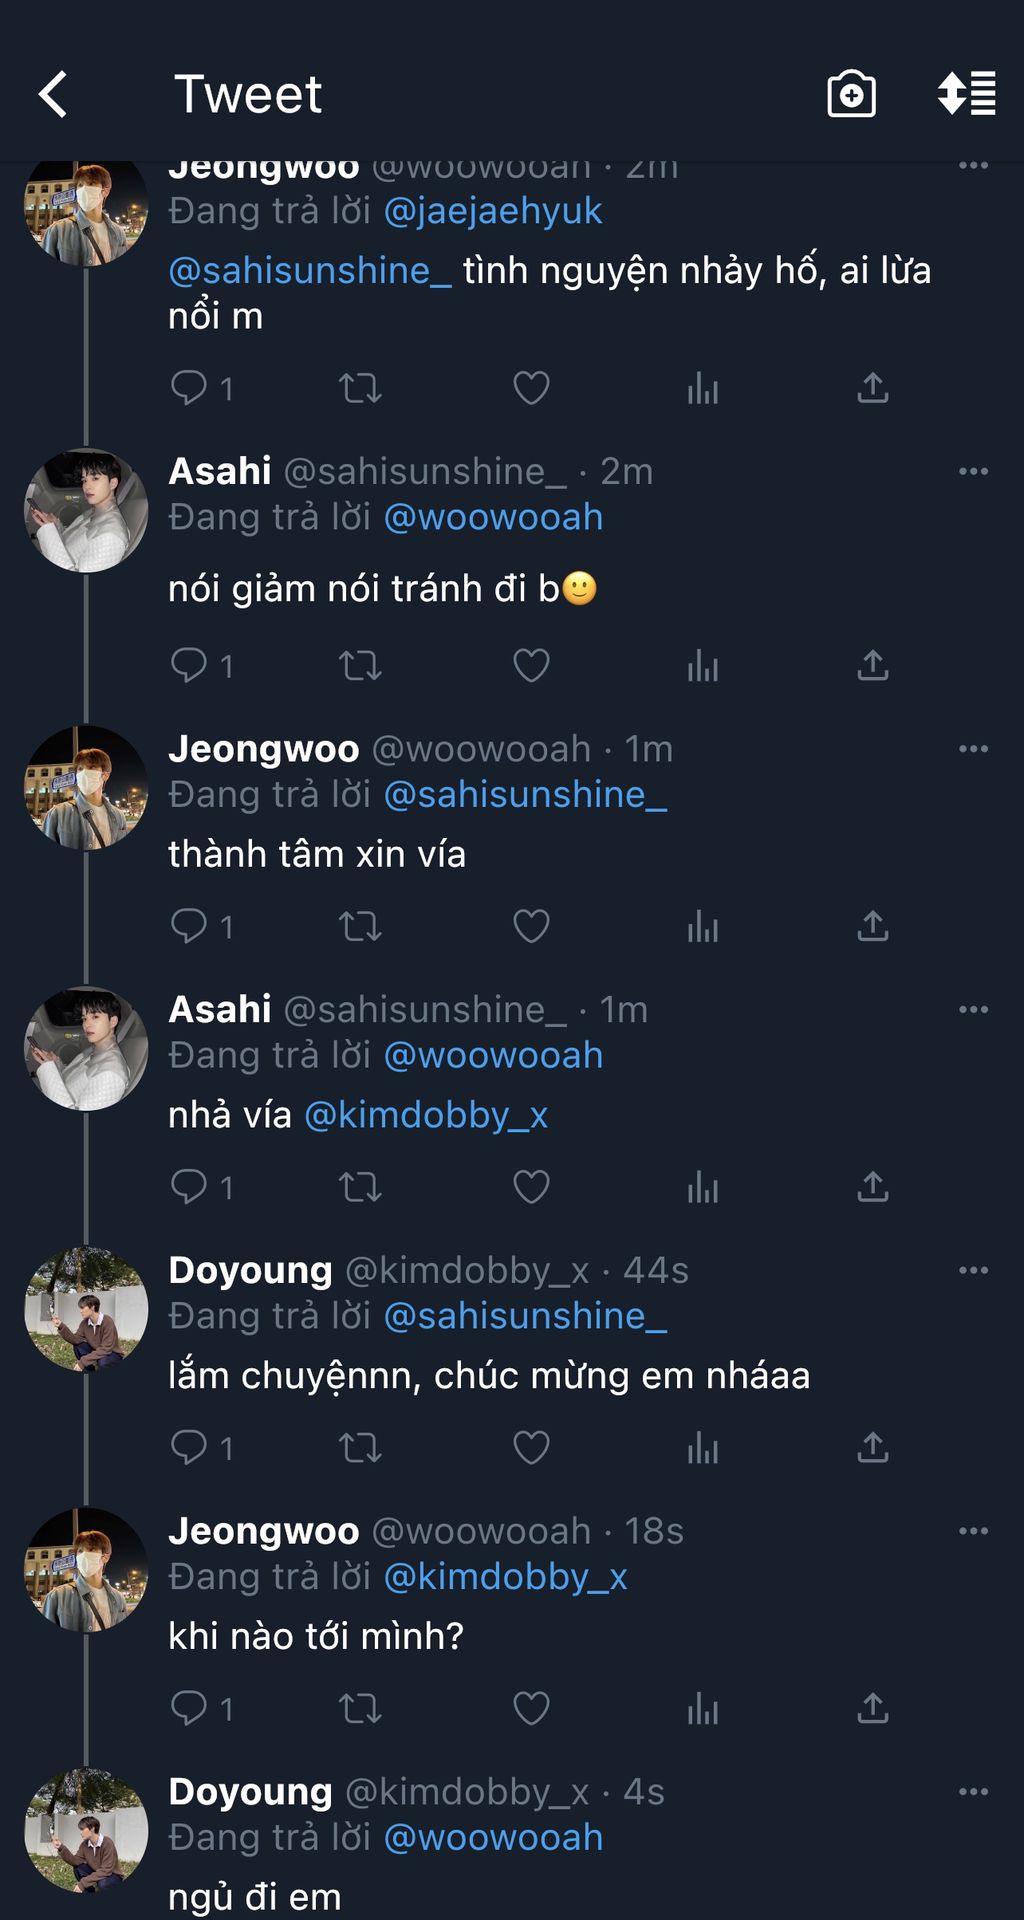Open more options on Asahi's 2m tweet
Screen dimensions: 1024x1920
[x=973, y=471]
